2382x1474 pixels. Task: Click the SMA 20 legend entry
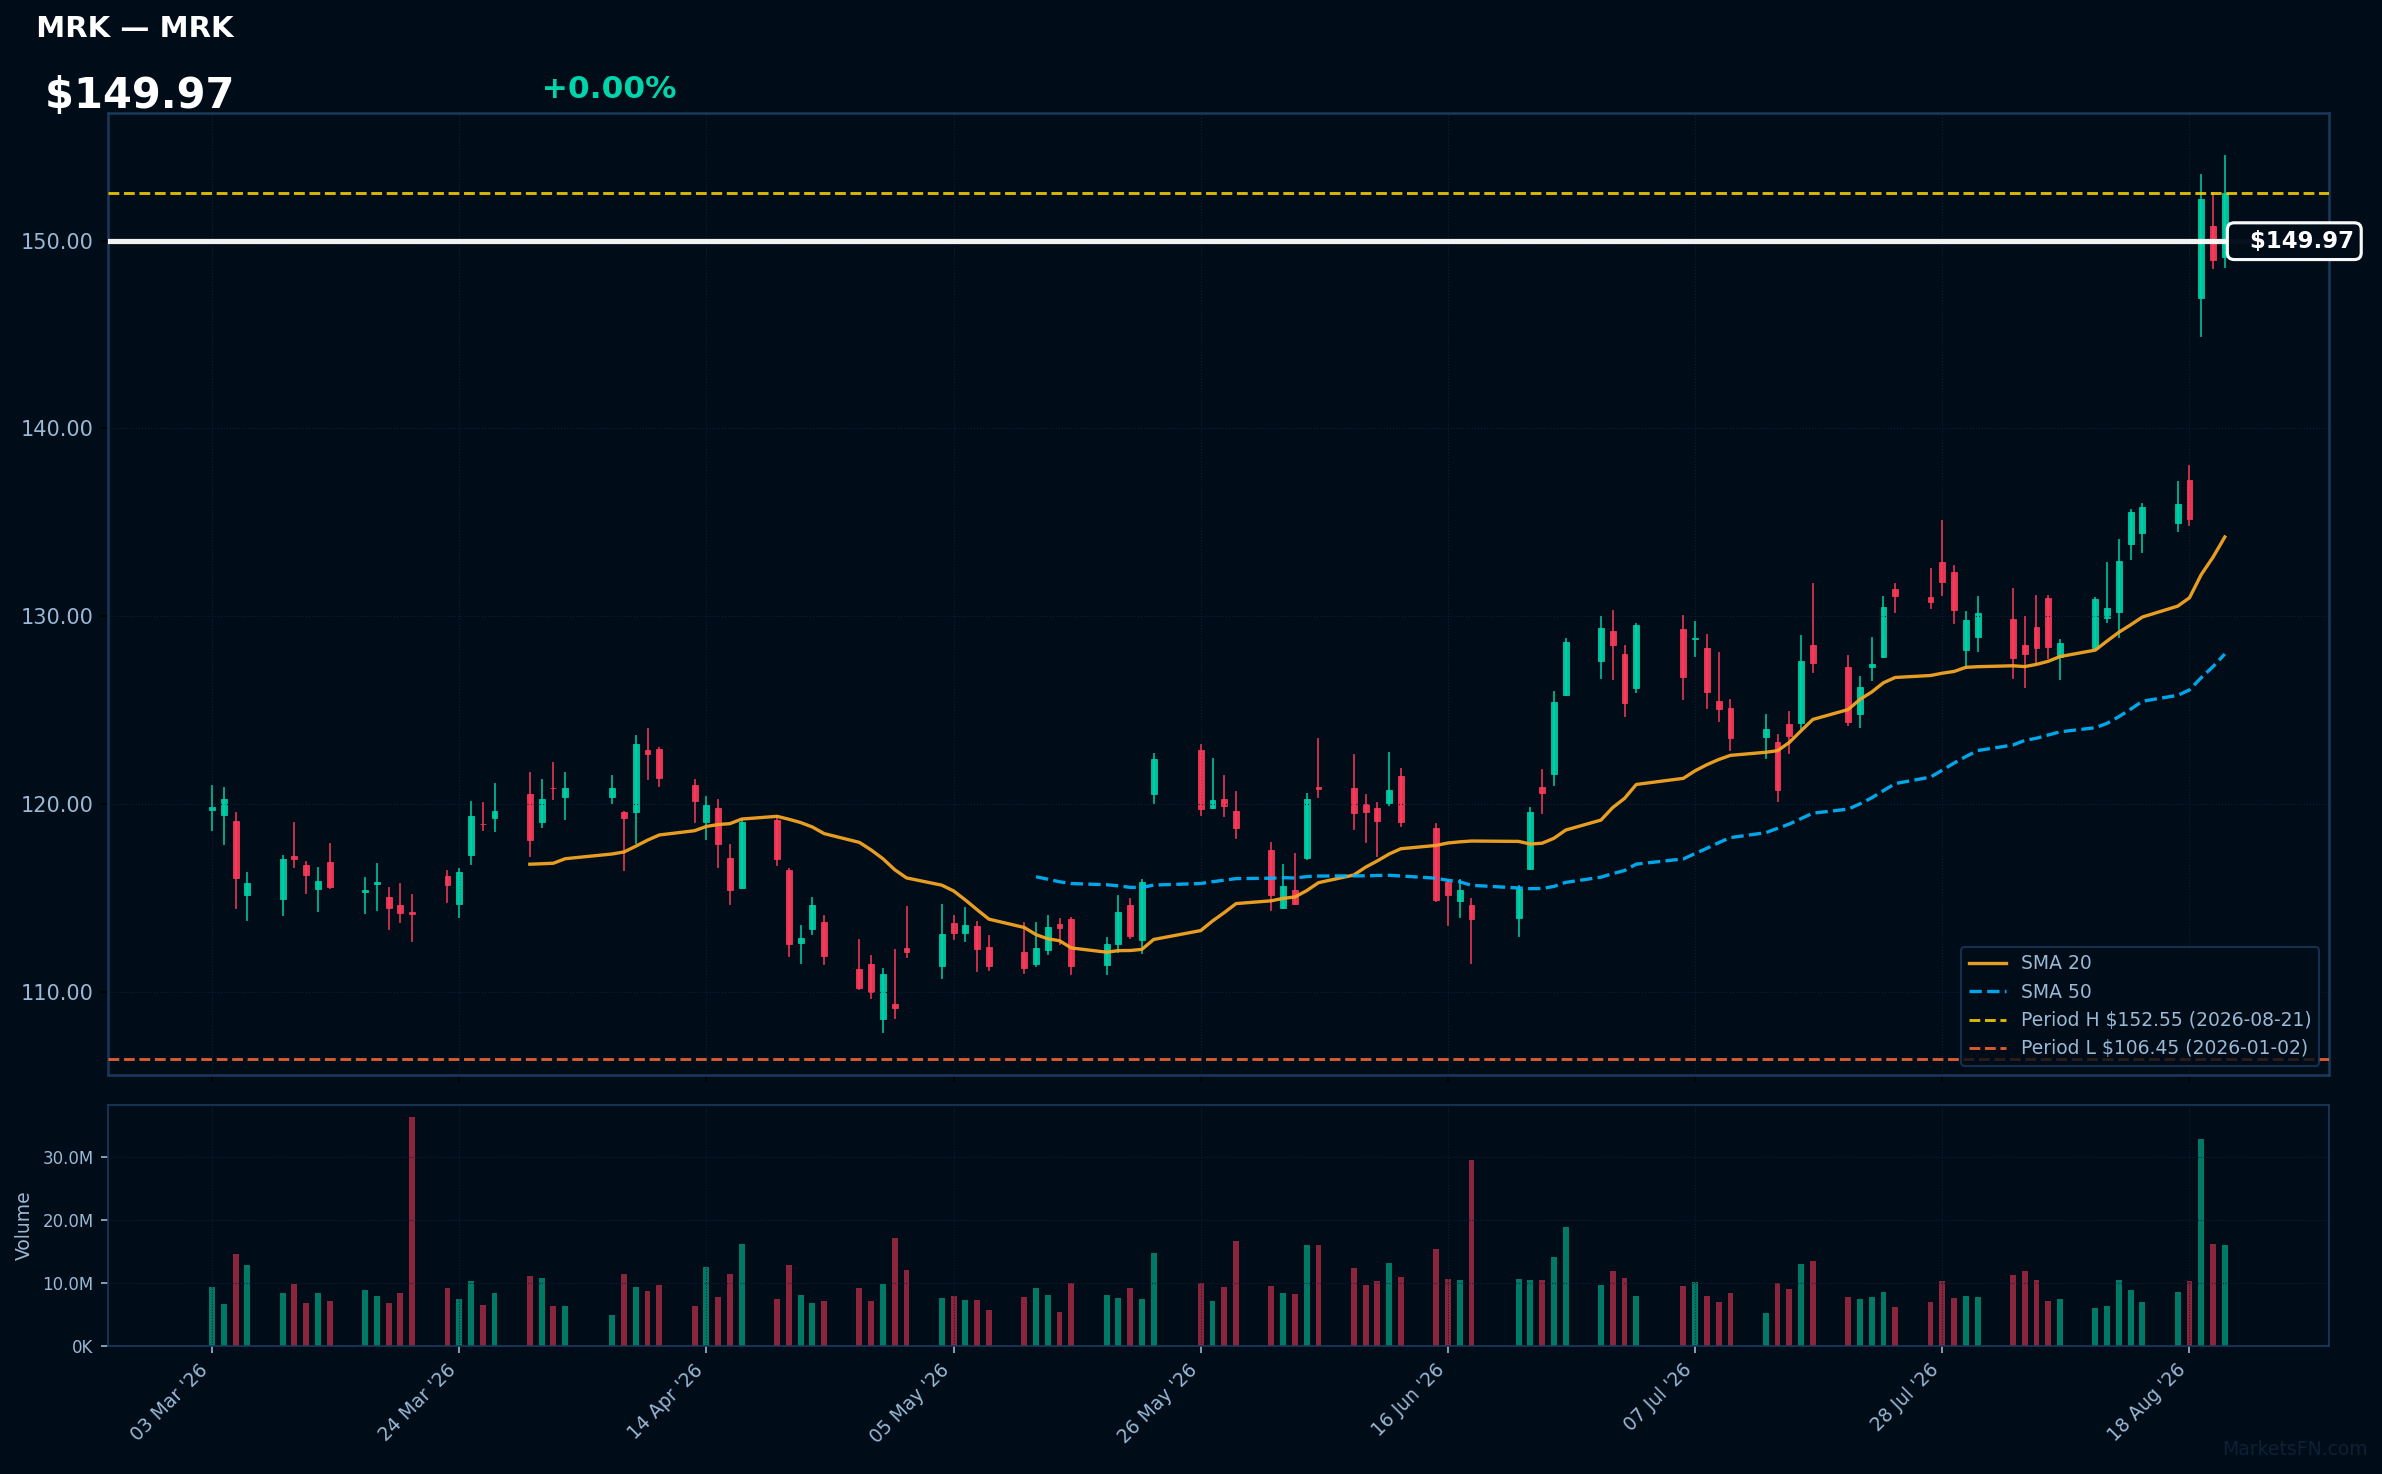pyautogui.click(x=2030, y=963)
